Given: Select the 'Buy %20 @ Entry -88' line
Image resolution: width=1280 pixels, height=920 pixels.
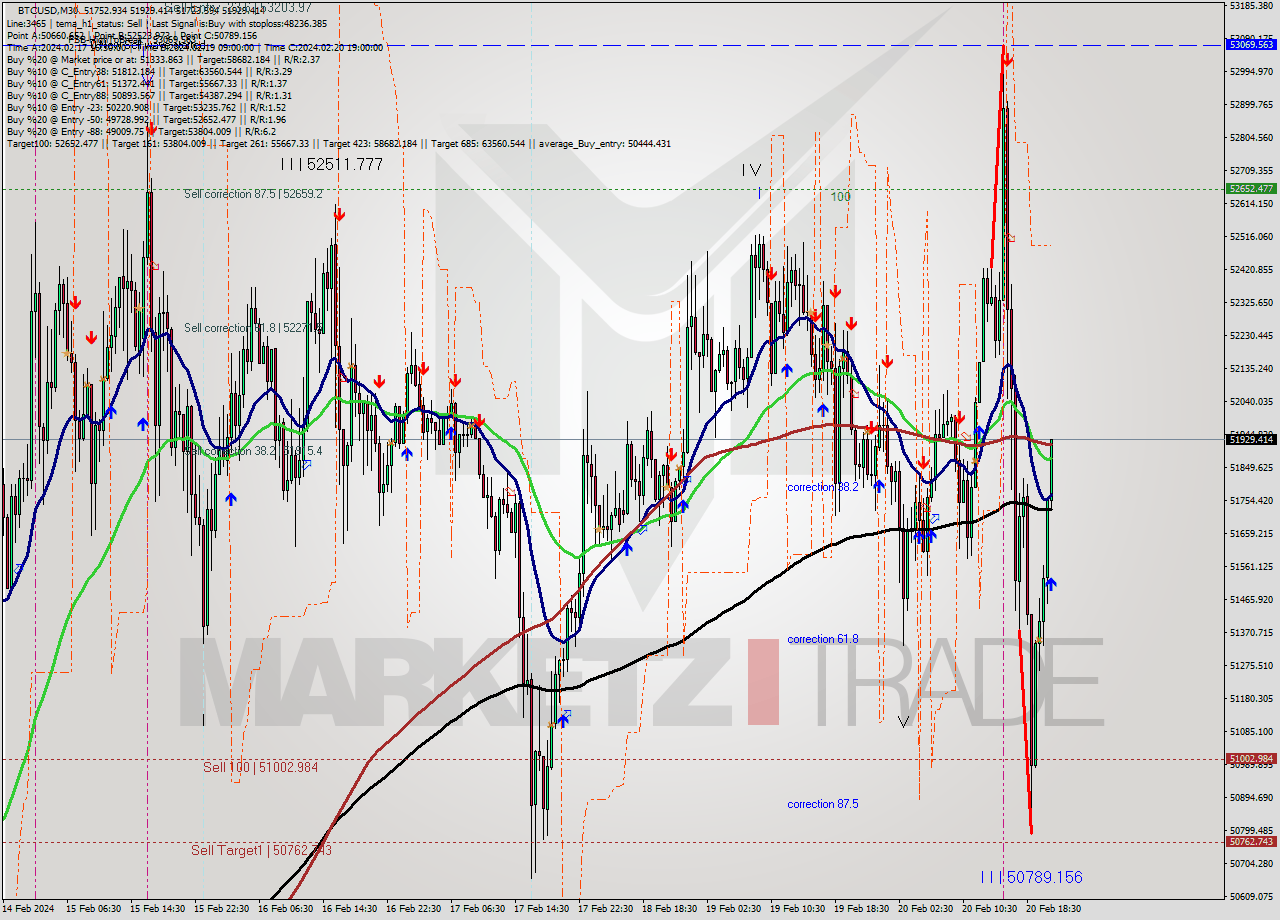Looking at the screenshot, I should click(141, 132).
